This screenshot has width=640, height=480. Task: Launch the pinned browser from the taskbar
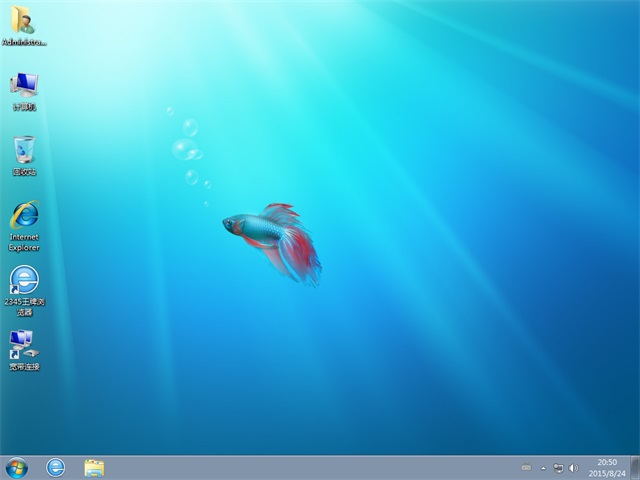[x=56, y=467]
